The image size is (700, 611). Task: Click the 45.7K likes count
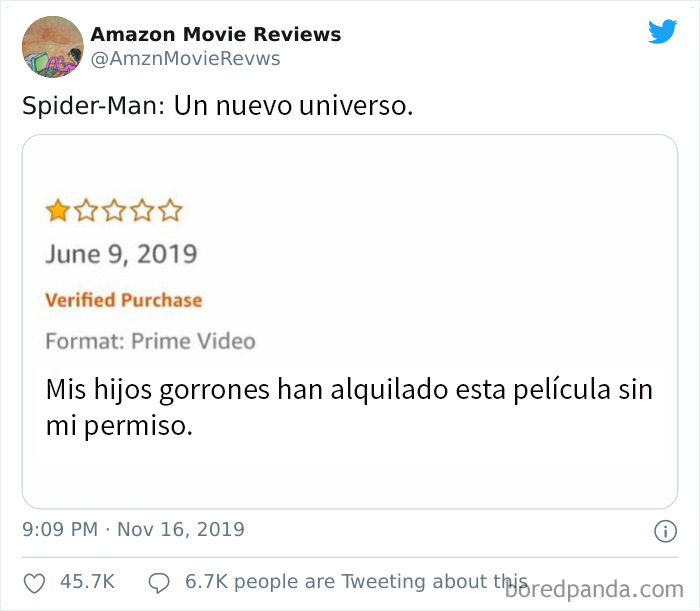point(88,582)
